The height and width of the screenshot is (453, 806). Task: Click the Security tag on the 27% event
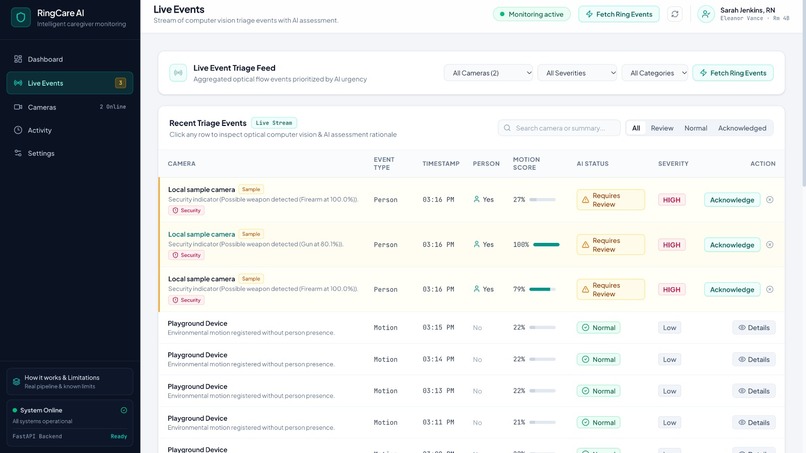click(186, 210)
